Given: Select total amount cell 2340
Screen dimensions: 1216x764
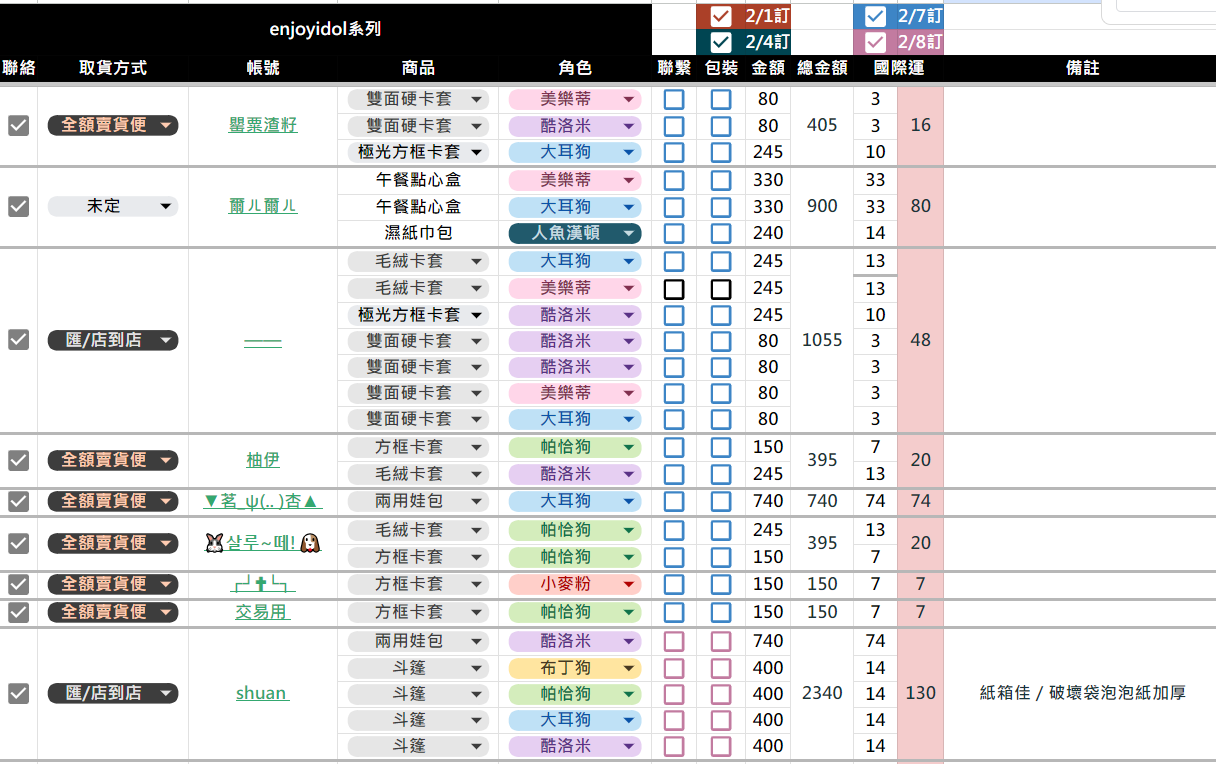Looking at the screenshot, I should tap(822, 693).
